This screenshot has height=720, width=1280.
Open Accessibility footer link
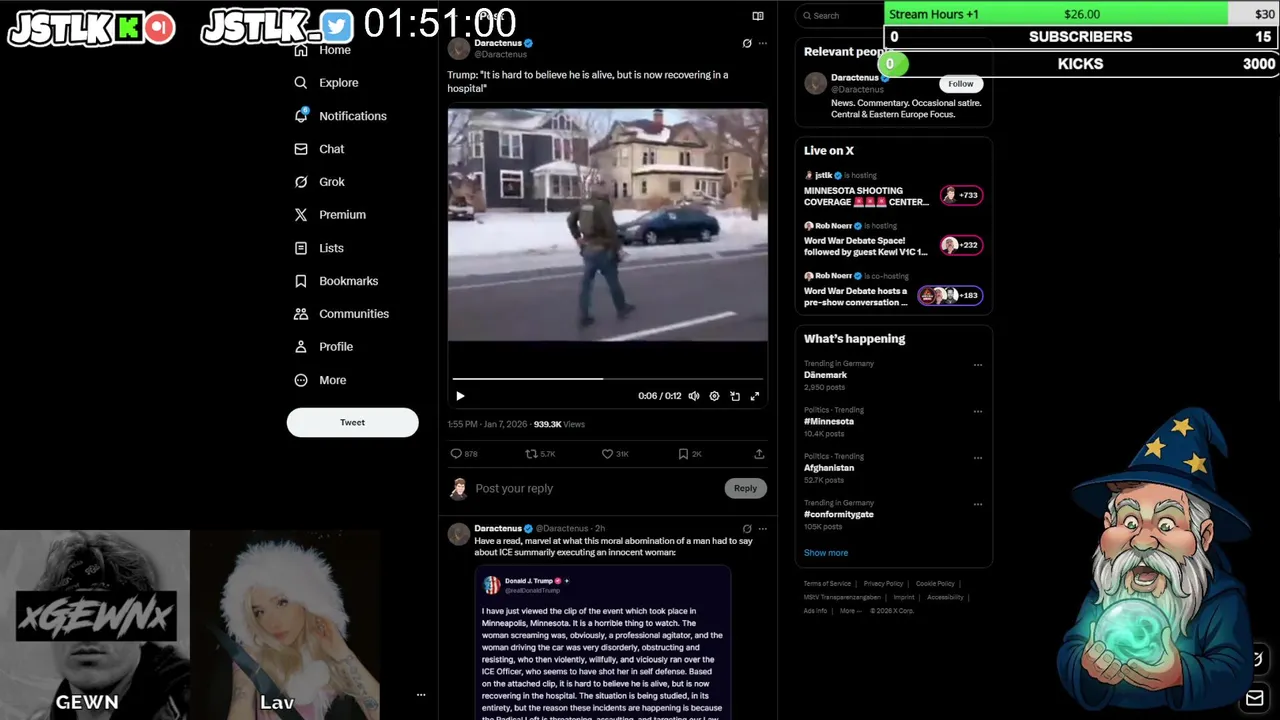coord(945,597)
